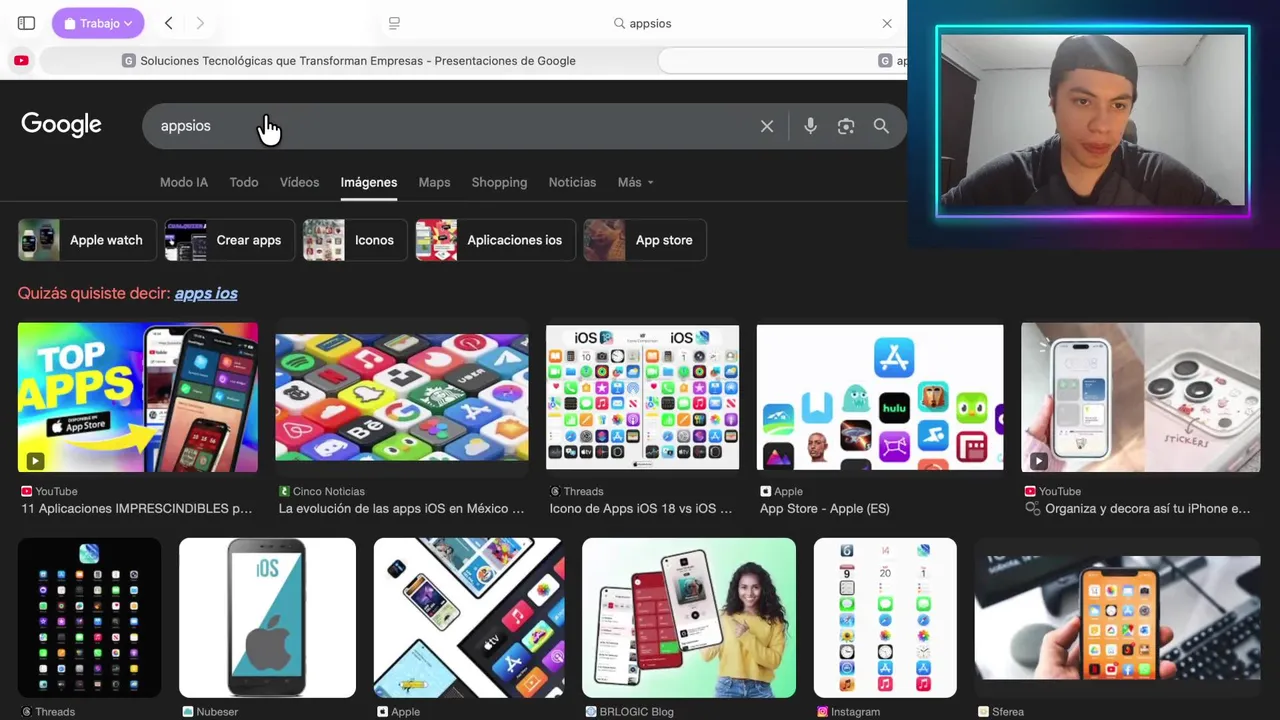This screenshot has width=1280, height=720.
Task: Open the App Store Apple image
Action: [880, 397]
